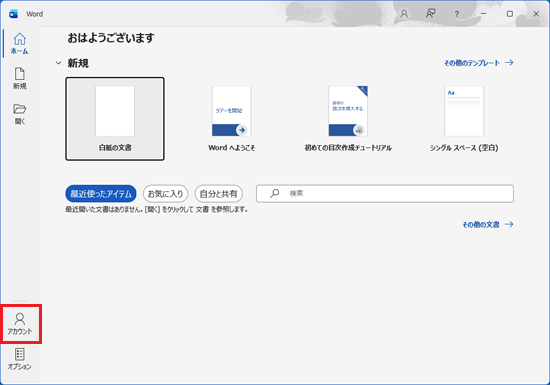
Task: Open 初めての目次作成チュートリアル template
Action: tap(348, 119)
